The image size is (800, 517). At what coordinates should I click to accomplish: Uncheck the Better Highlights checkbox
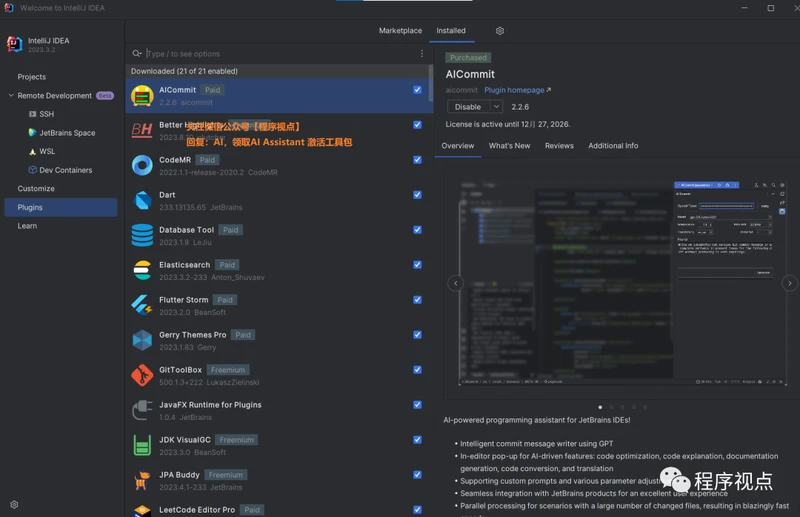pos(417,125)
